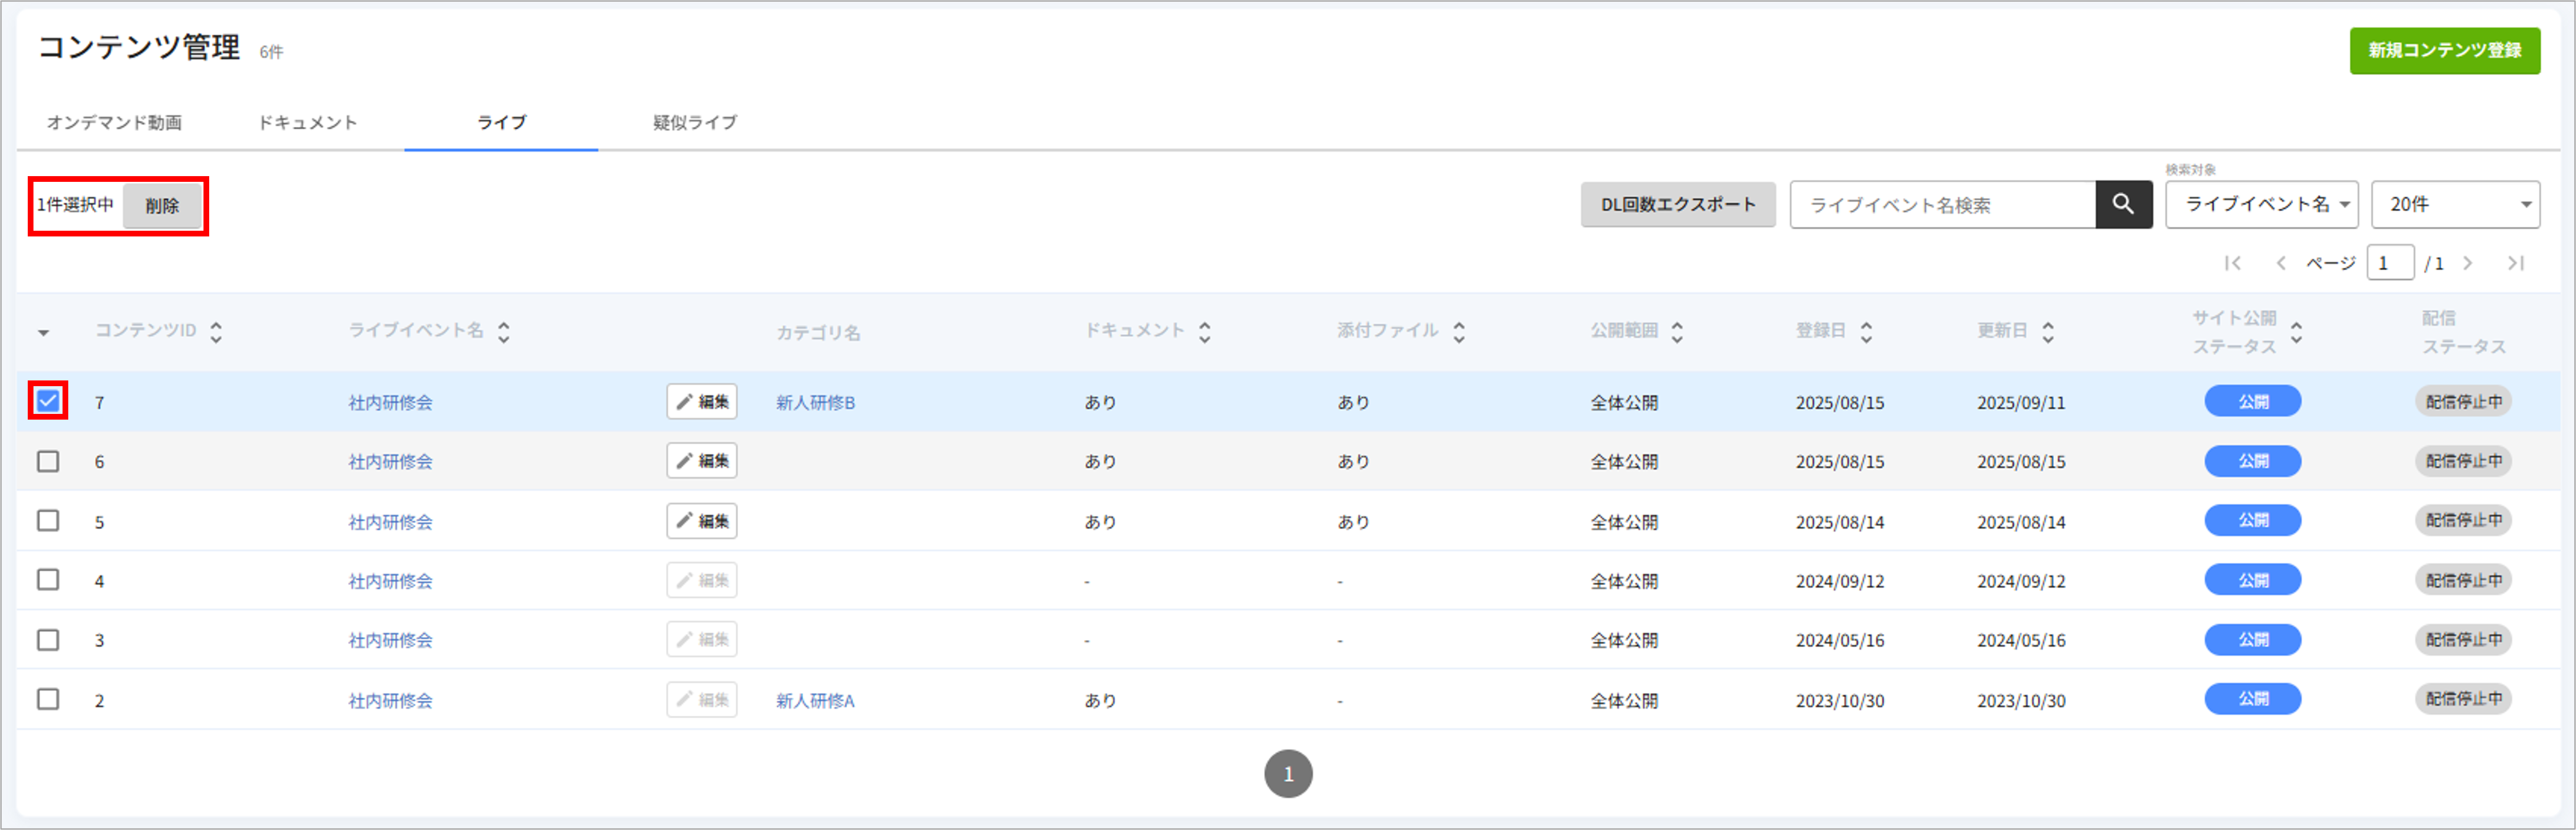The image size is (2576, 830).
Task: Check the checkbox for content ID 5
Action: click(x=48, y=520)
